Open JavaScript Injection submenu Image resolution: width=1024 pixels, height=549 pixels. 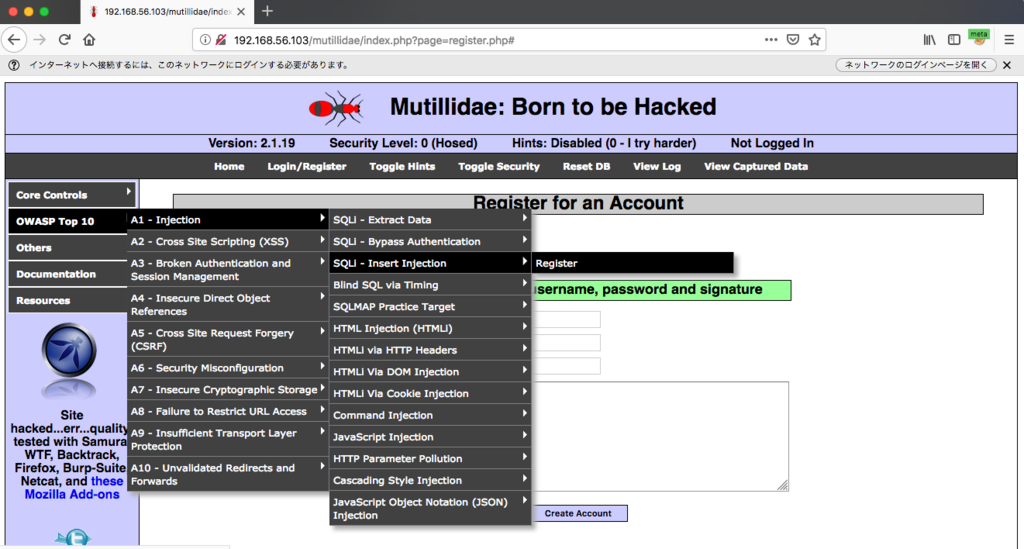tap(430, 437)
